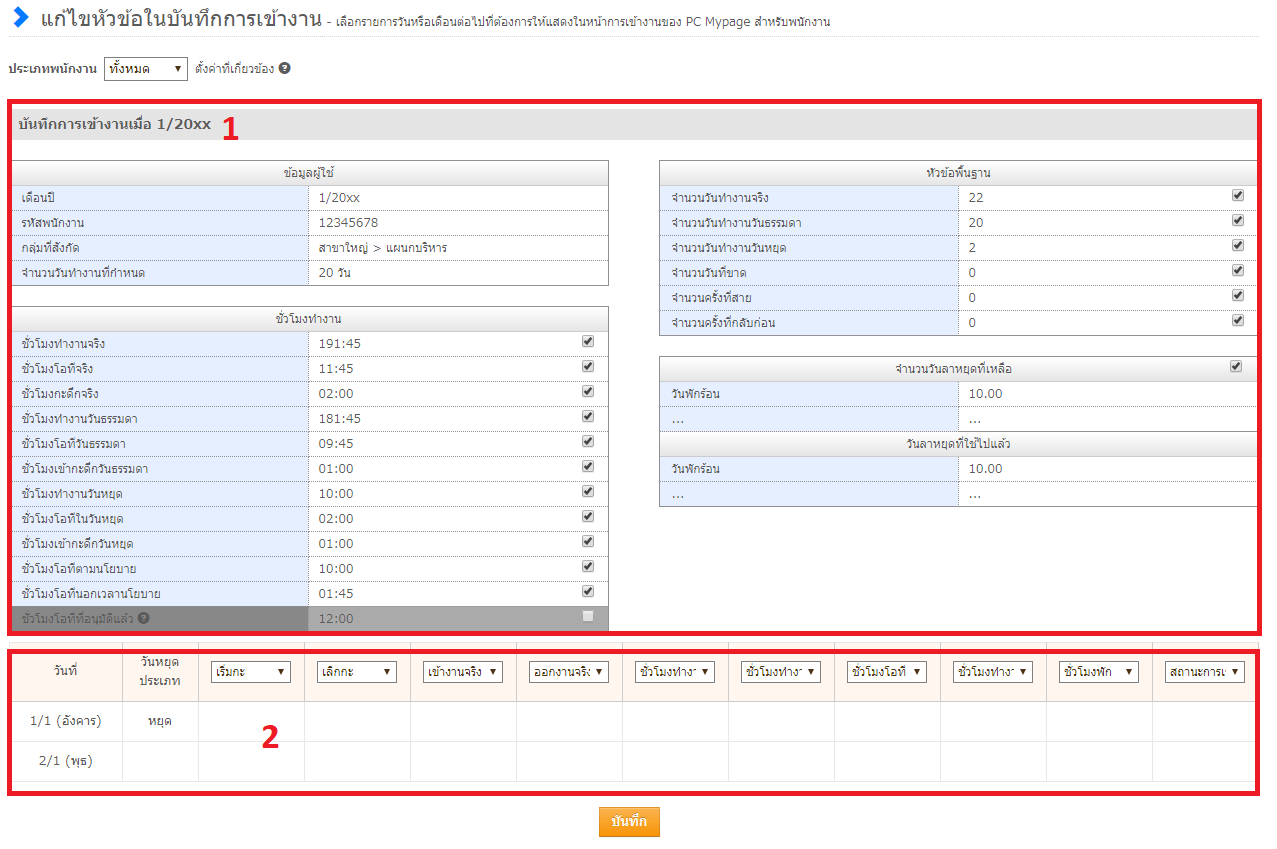This screenshot has width=1277, height=849.
Task: Expand the เข้างานจริง column dropdown
Action: pyautogui.click(x=463, y=672)
